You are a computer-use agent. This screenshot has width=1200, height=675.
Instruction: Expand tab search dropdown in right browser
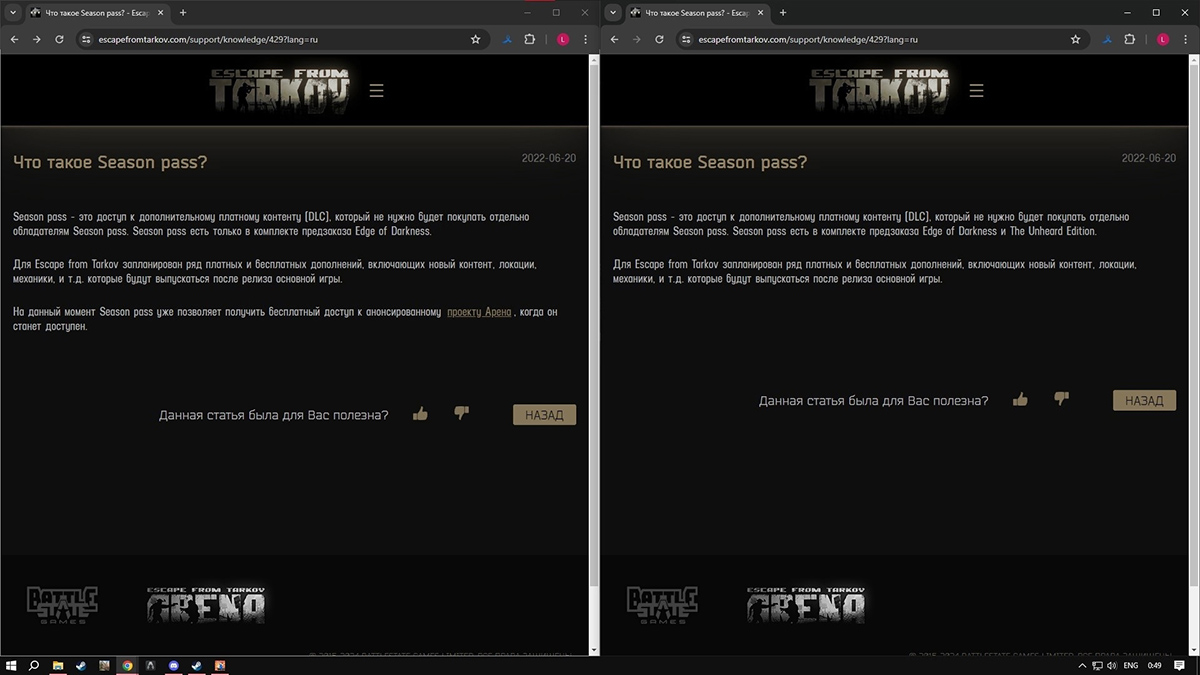point(614,13)
